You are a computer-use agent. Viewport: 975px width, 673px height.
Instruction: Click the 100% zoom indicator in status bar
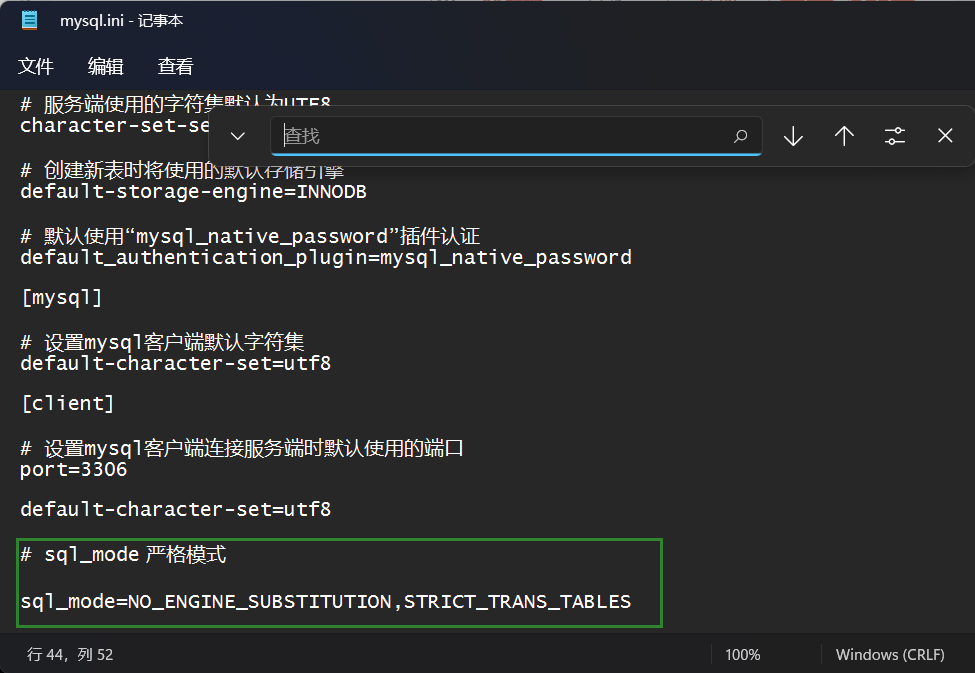tap(742, 654)
